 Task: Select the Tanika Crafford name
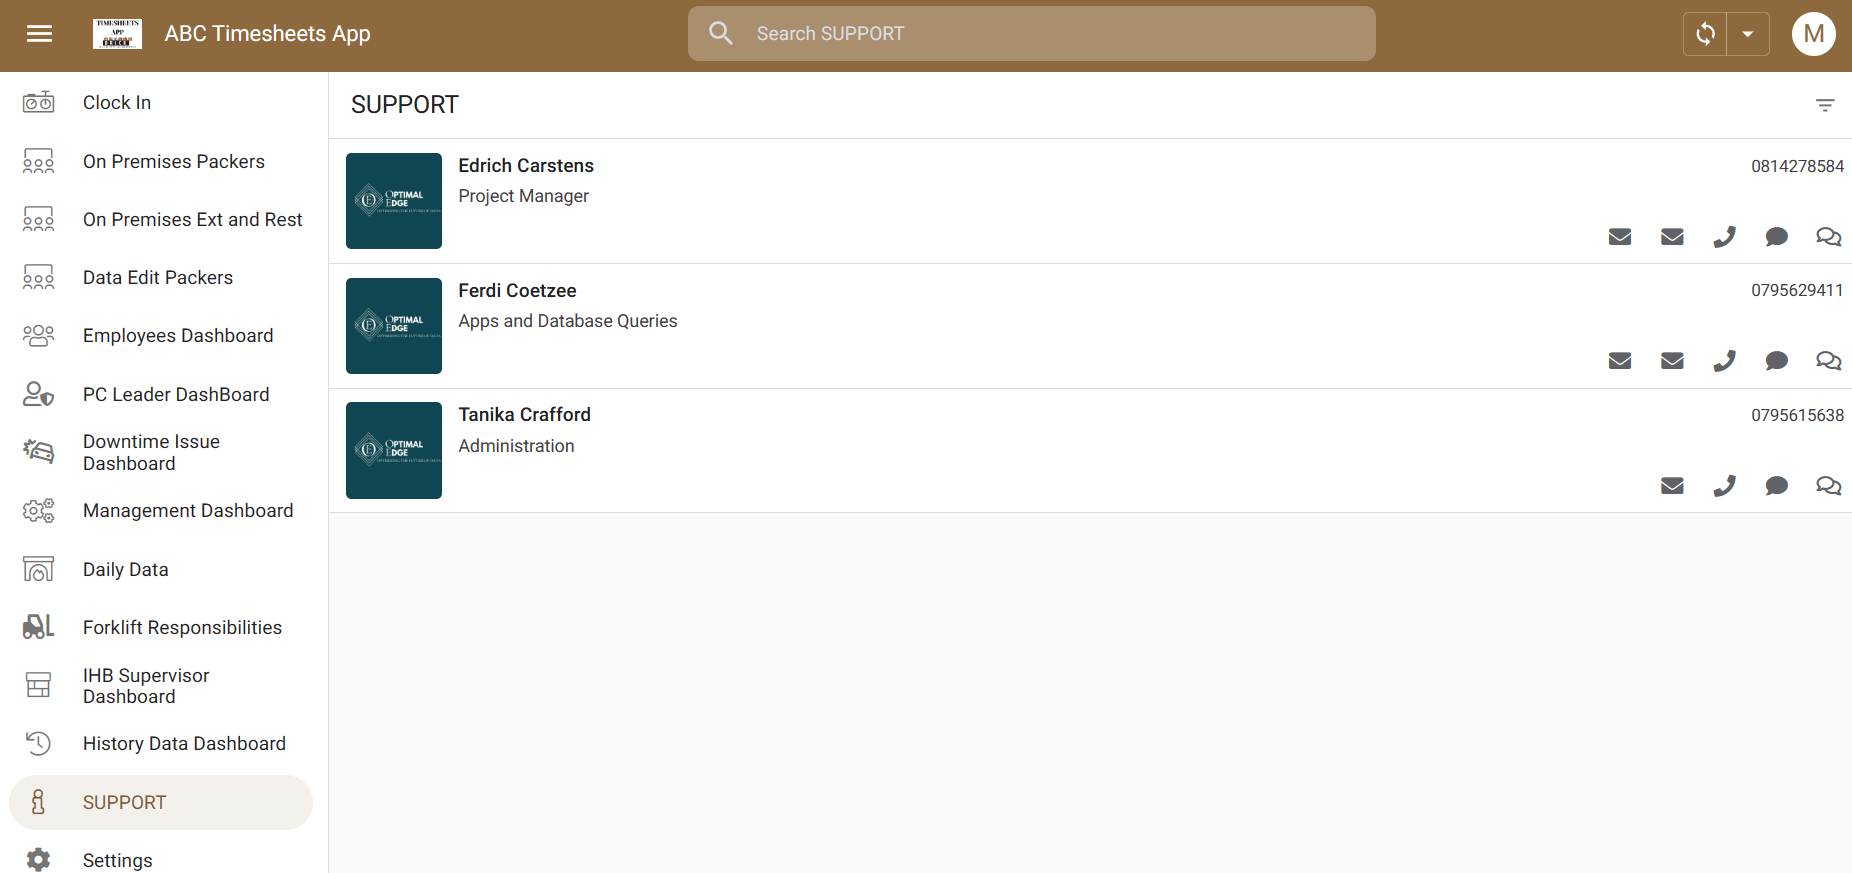point(524,415)
